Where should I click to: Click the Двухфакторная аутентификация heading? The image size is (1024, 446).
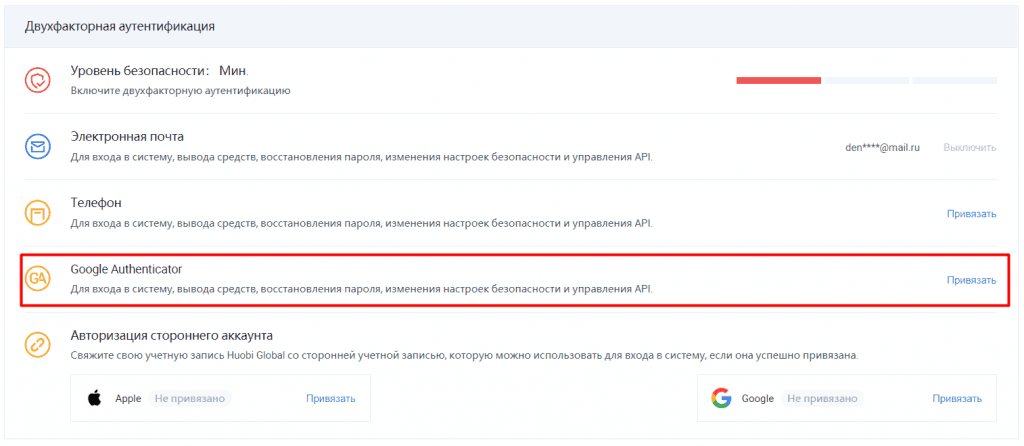[120, 27]
